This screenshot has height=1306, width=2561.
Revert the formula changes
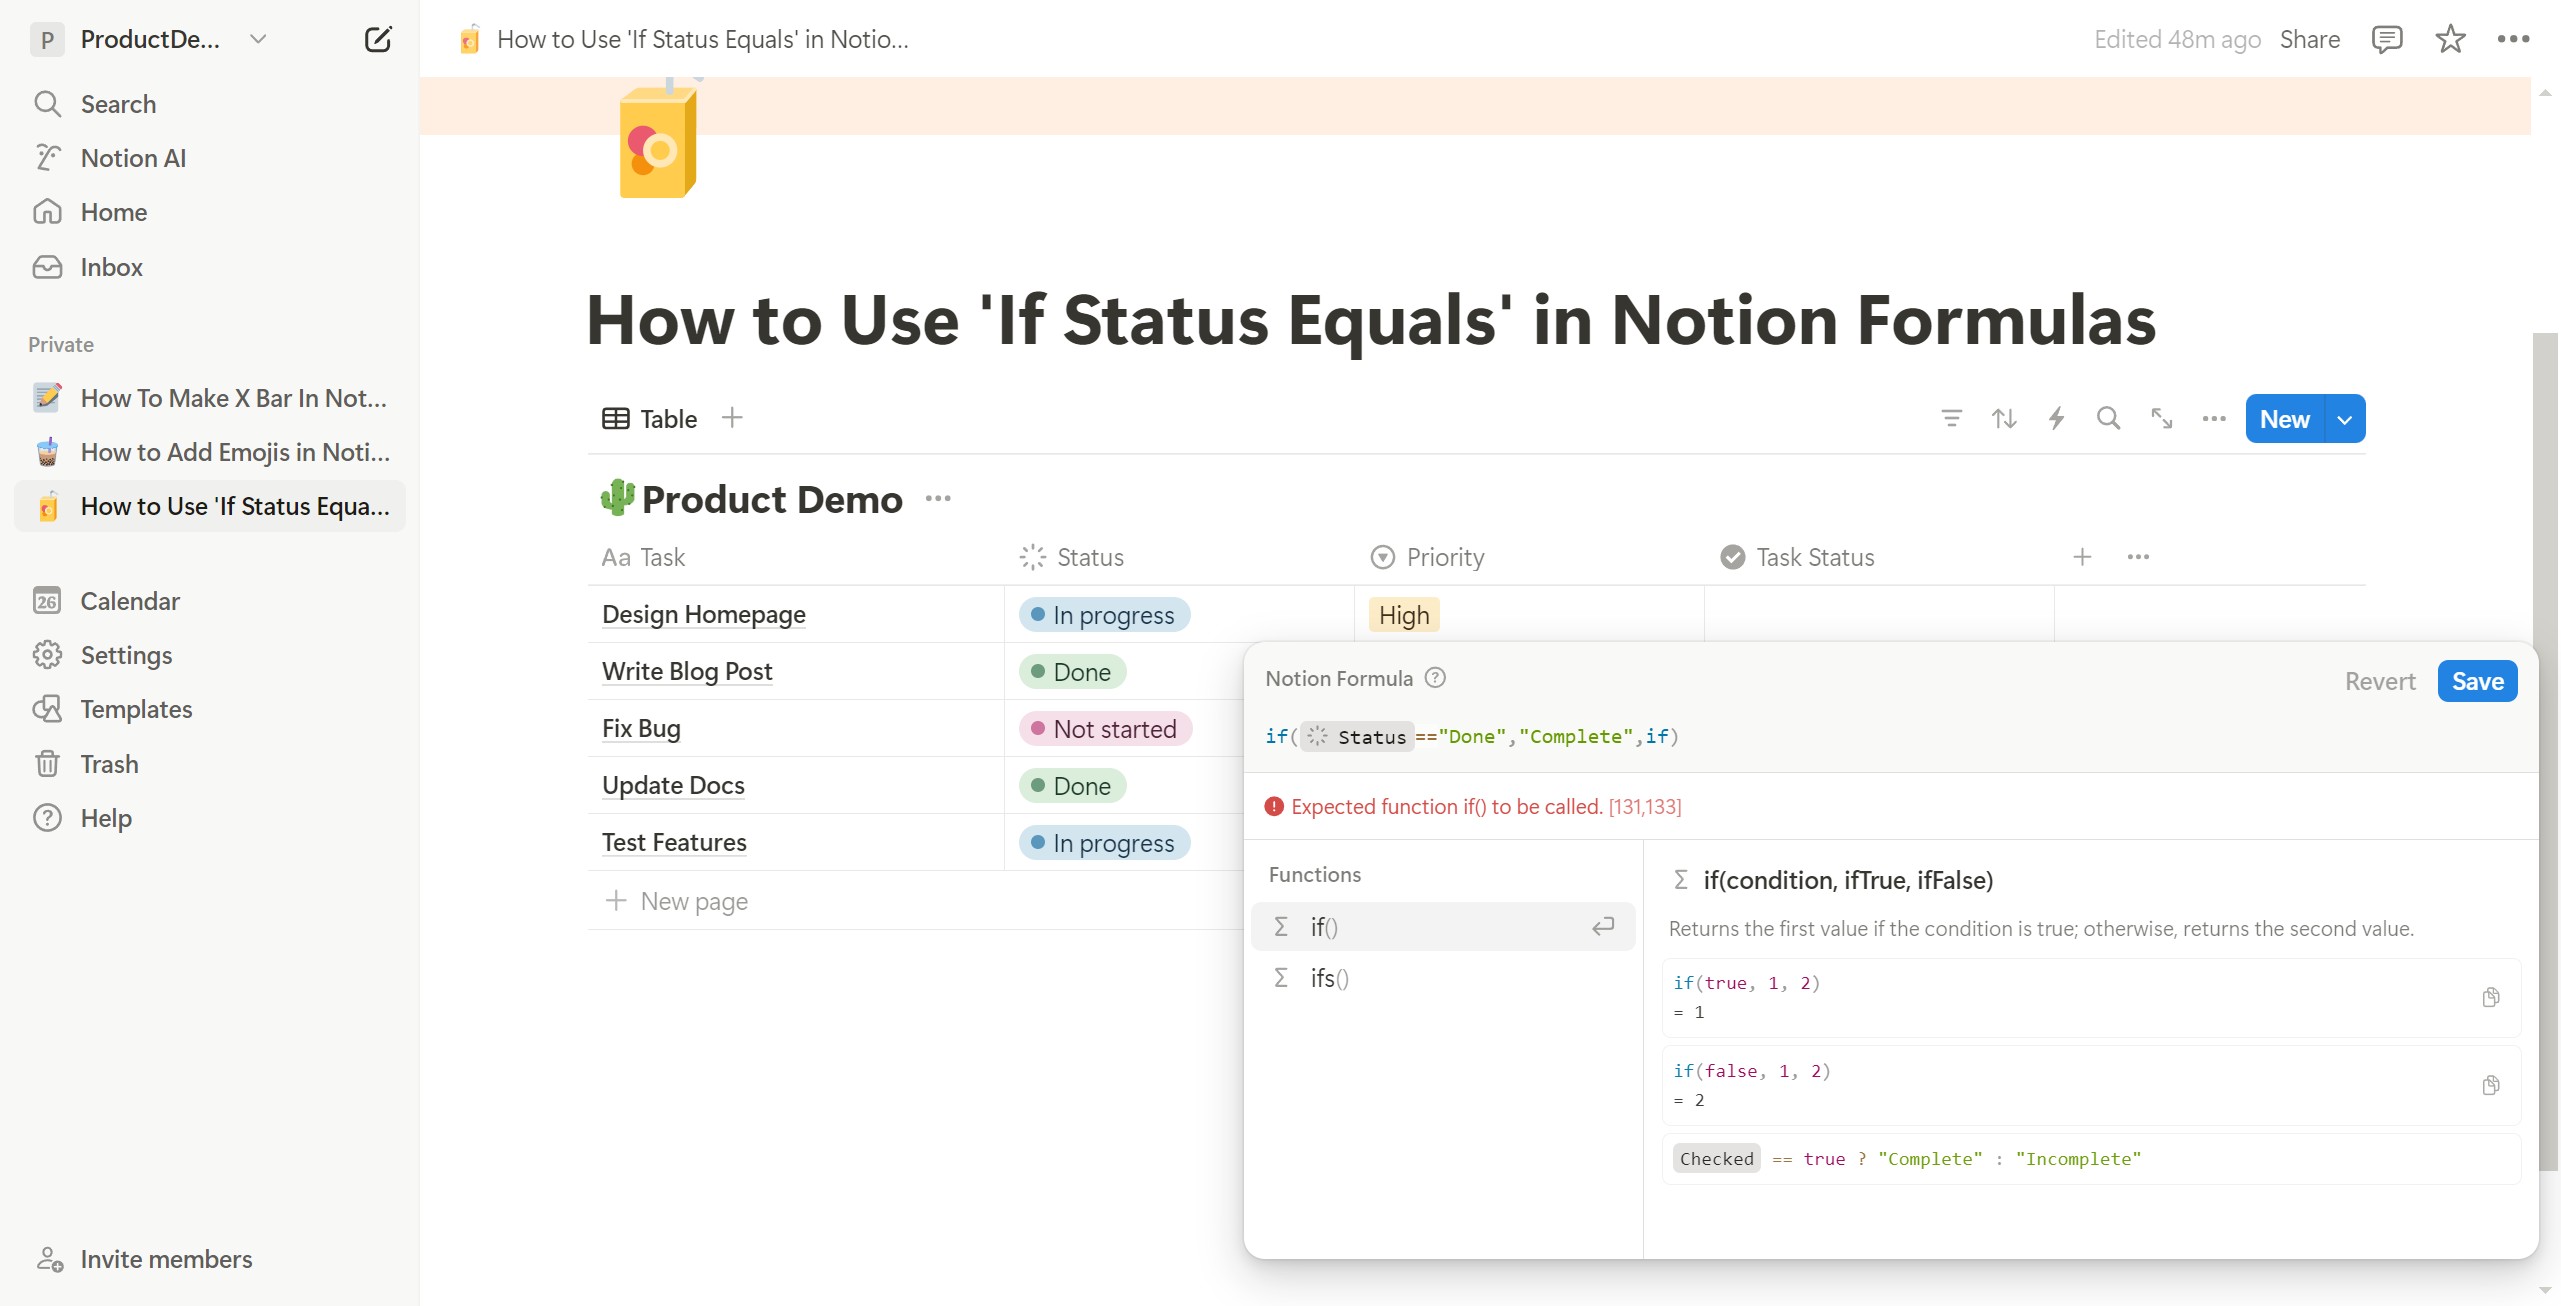click(x=2380, y=681)
